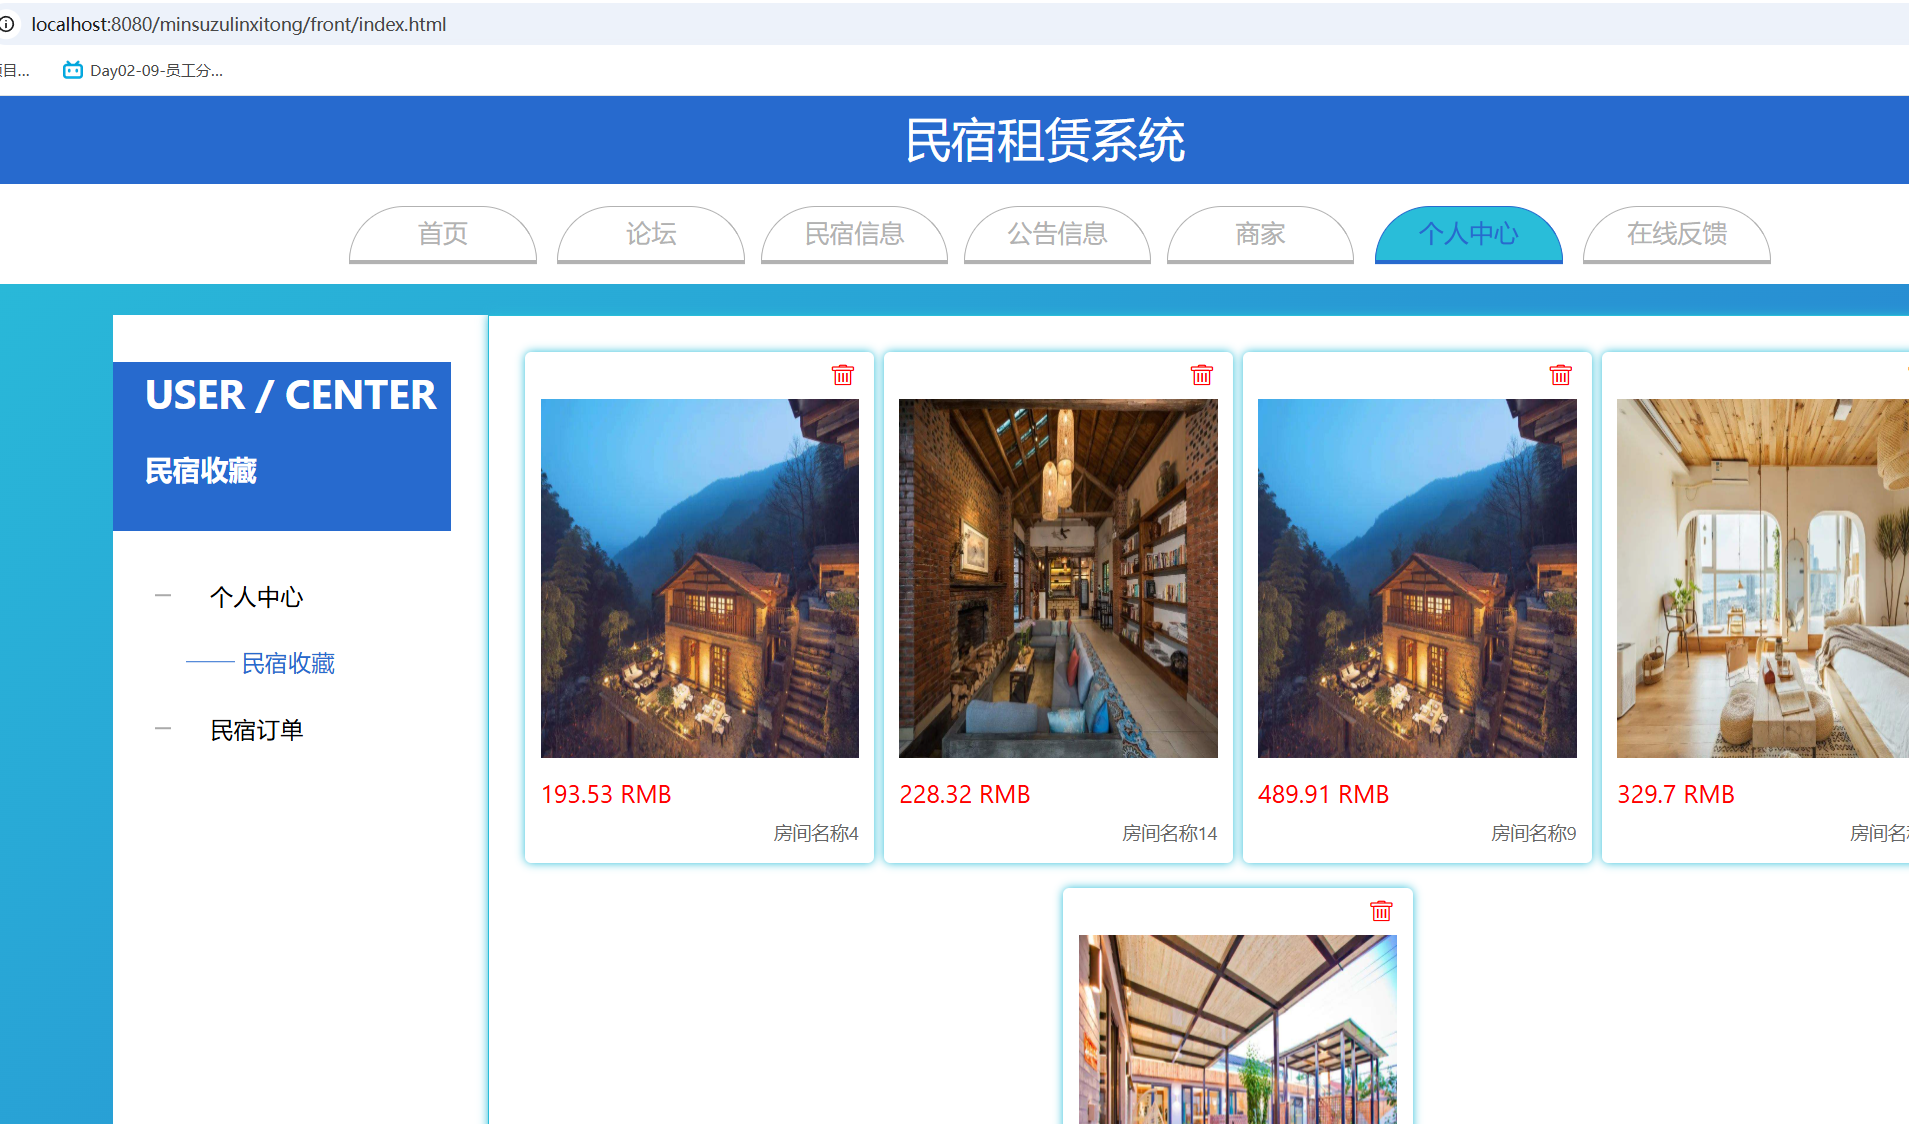1909x1124 pixels.
Task: Open the 公告信息 tab
Action: [x=1058, y=234]
